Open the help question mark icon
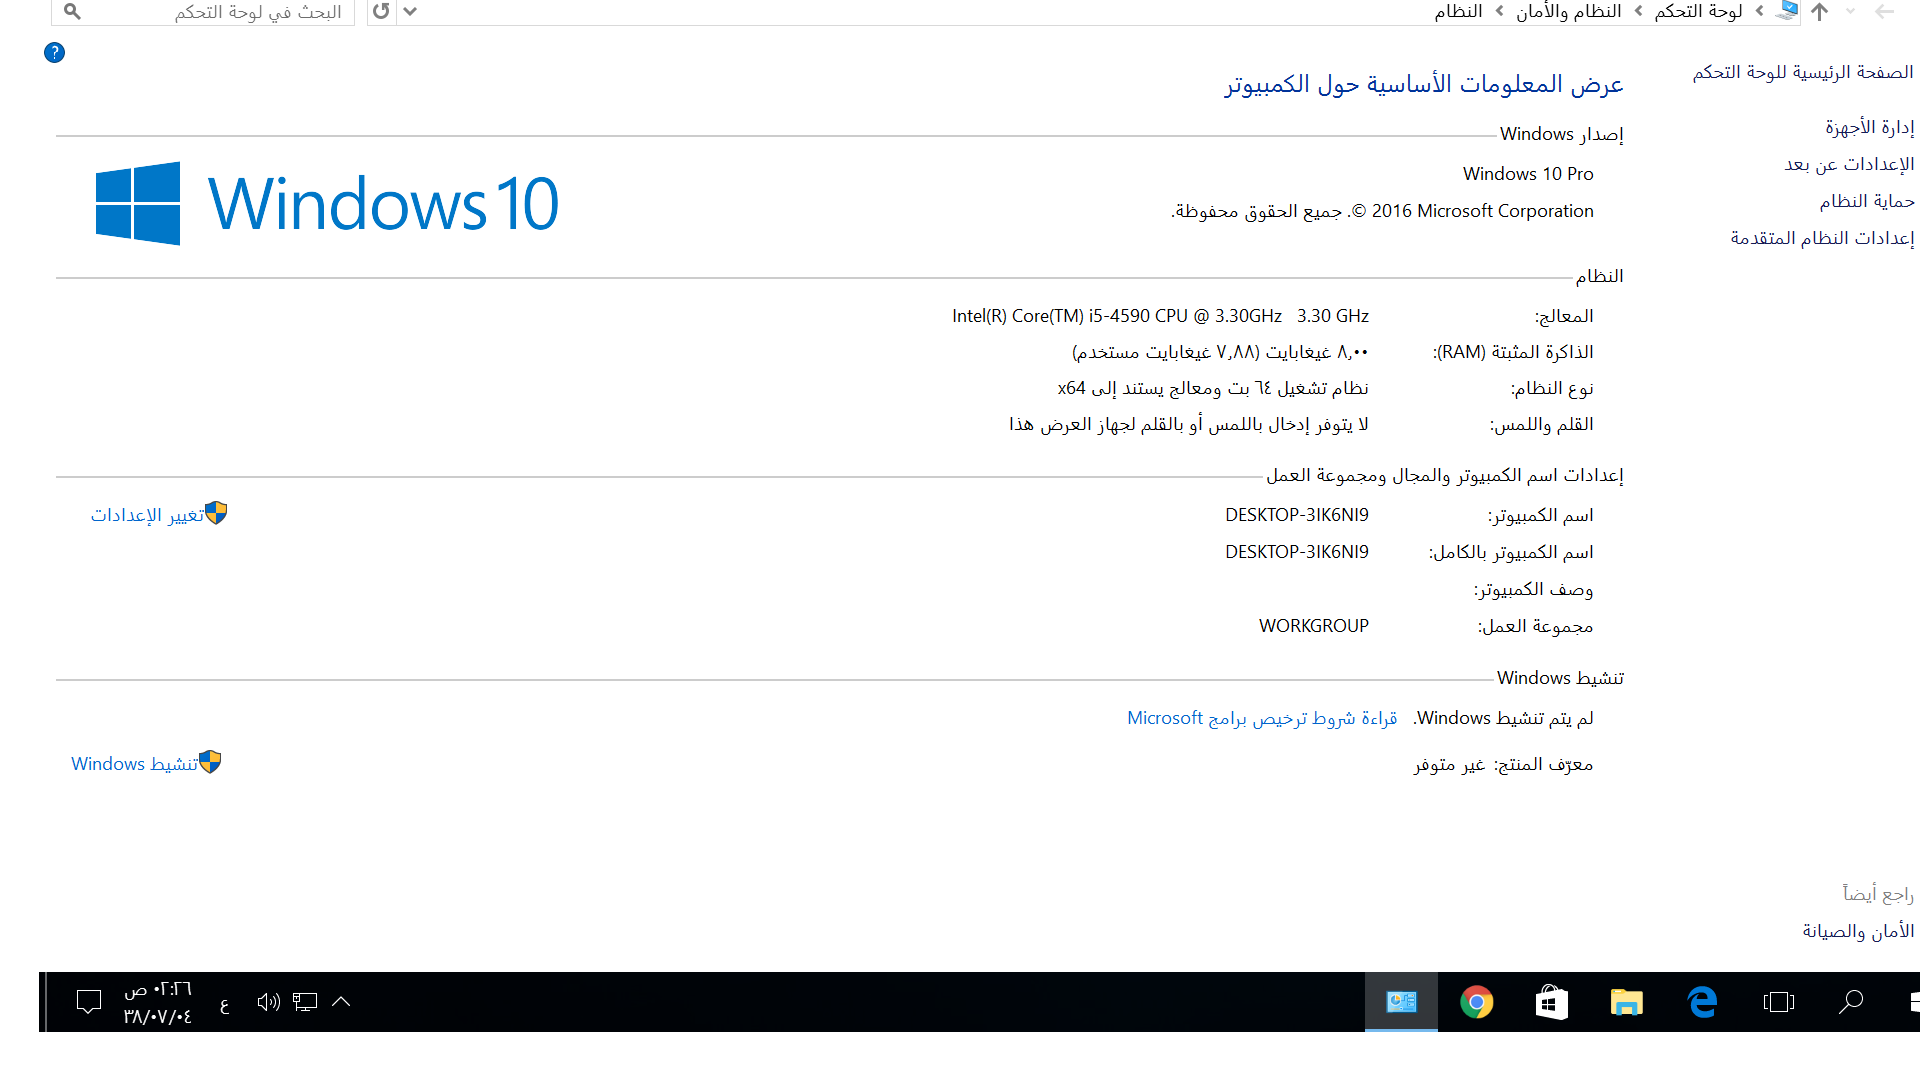The height and width of the screenshot is (1080, 1920). pyautogui.click(x=55, y=53)
